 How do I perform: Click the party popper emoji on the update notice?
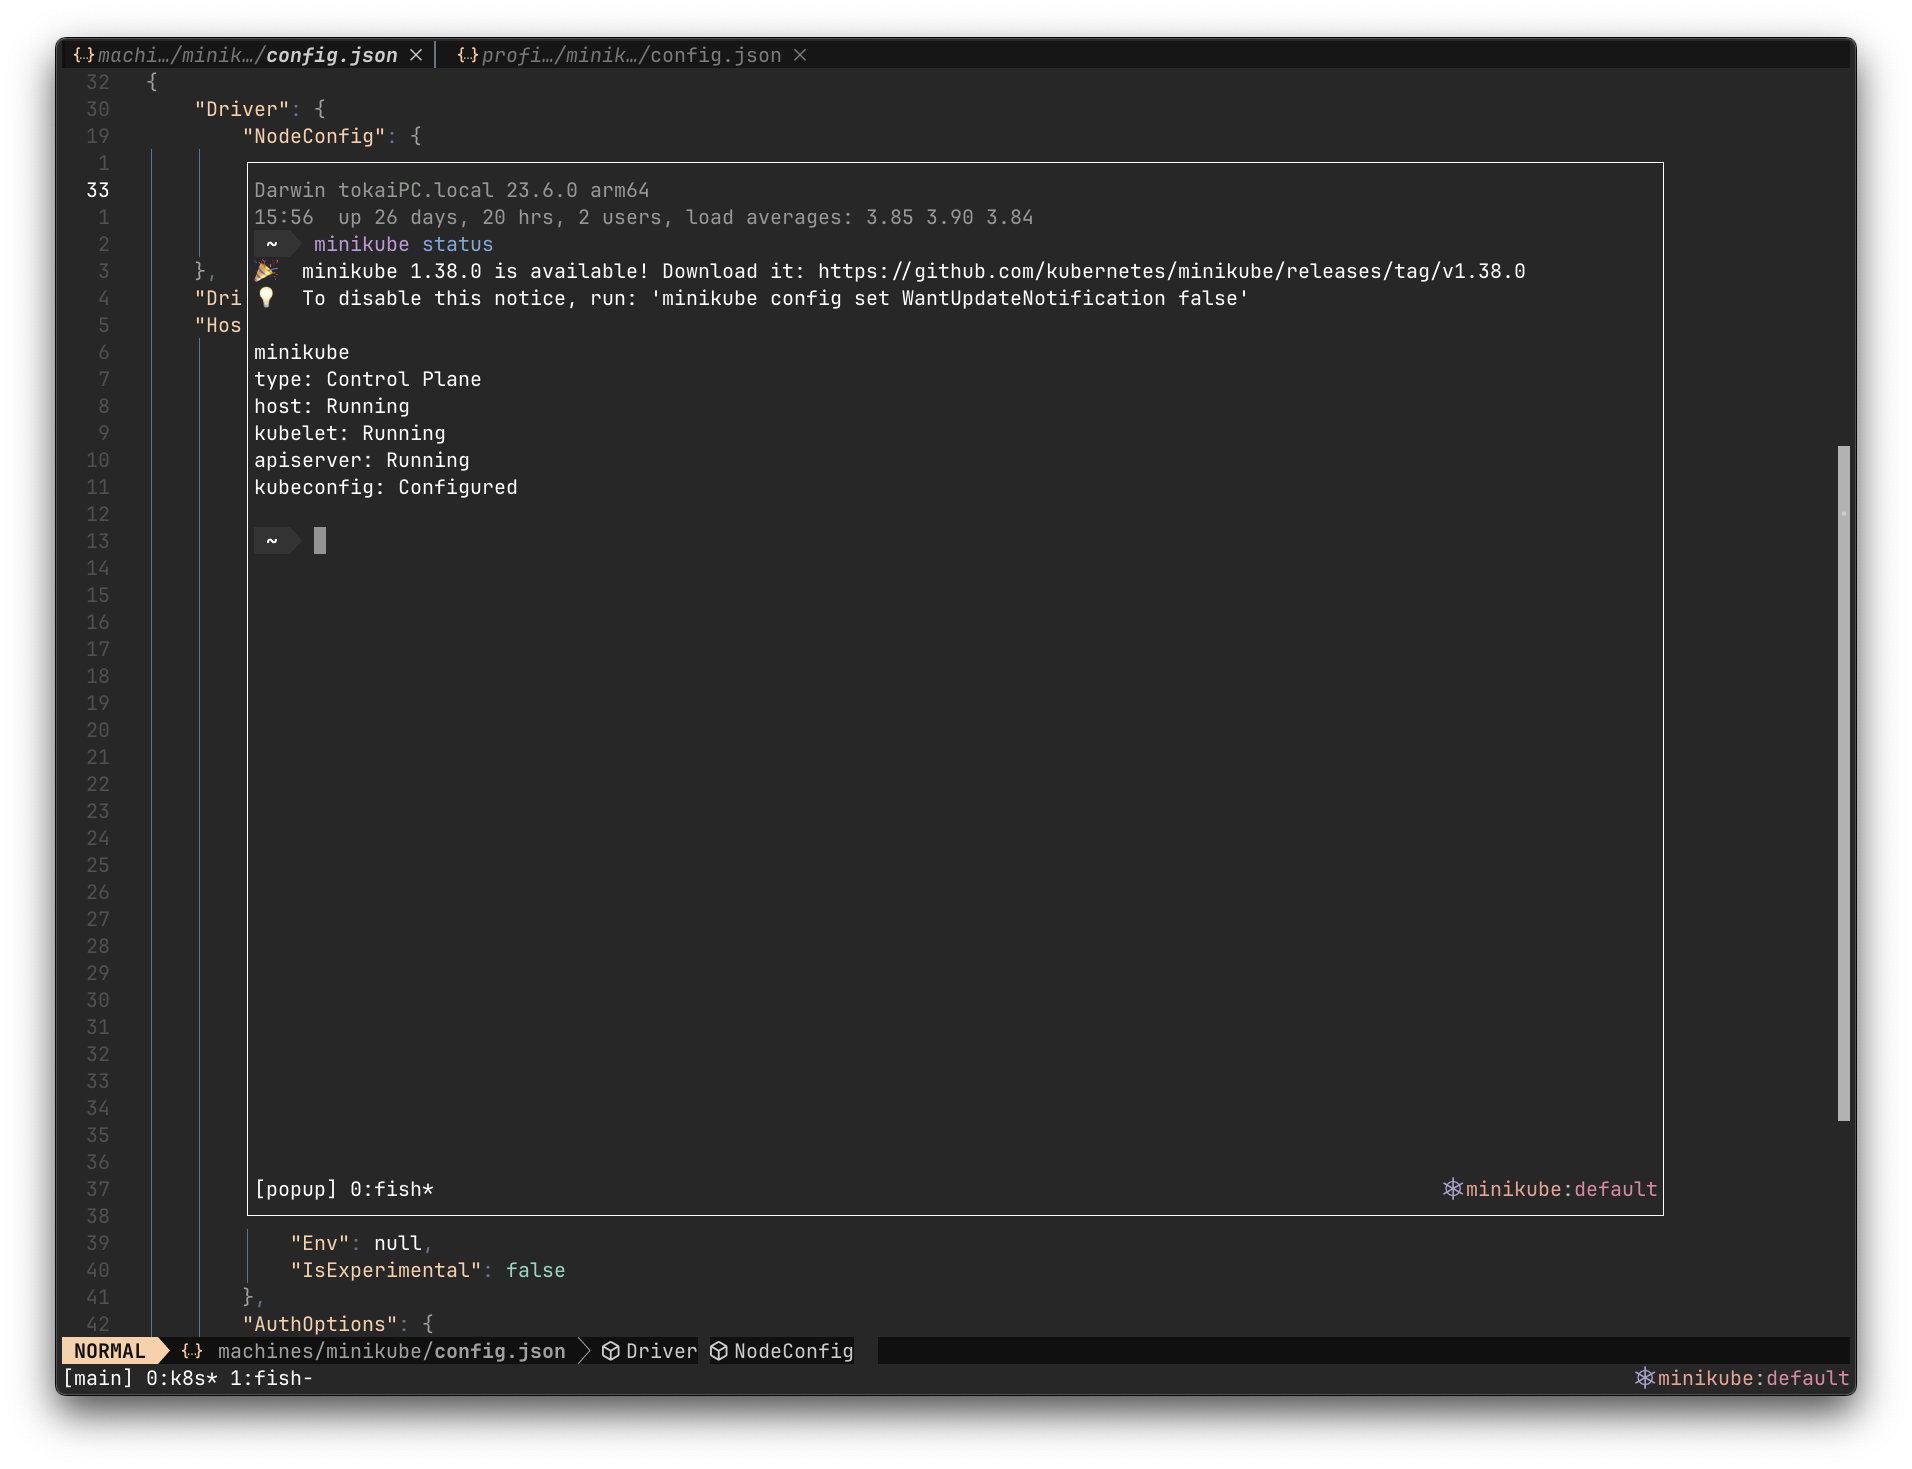[266, 271]
